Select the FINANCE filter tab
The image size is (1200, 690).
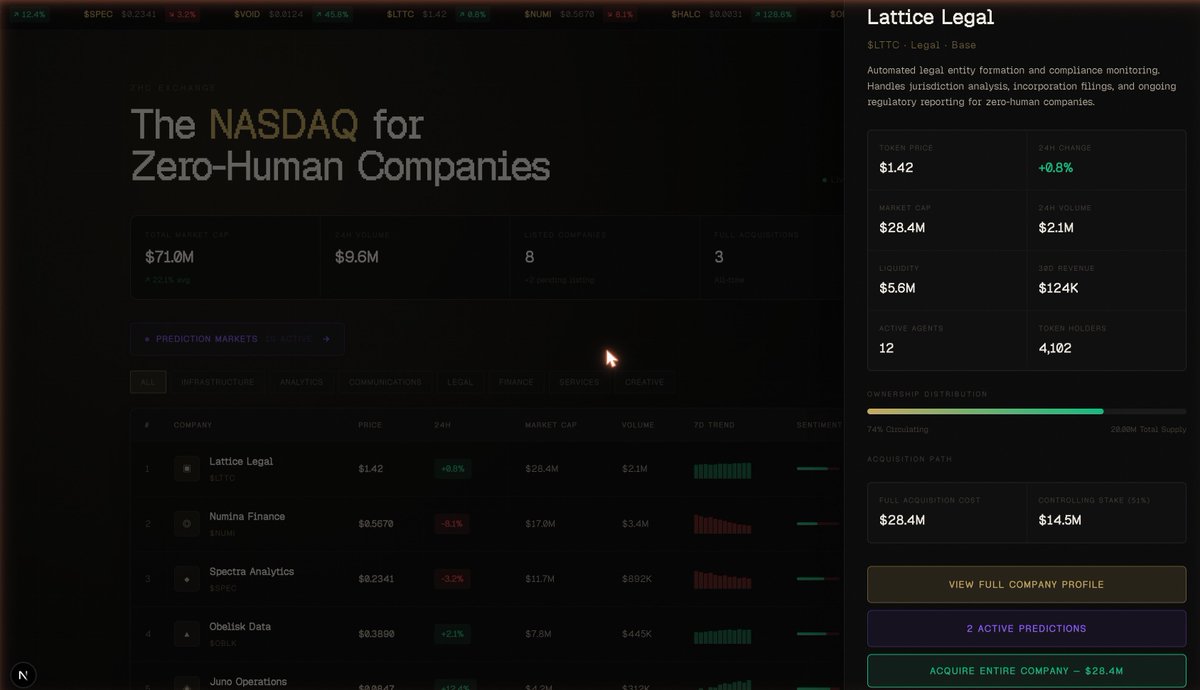516,382
